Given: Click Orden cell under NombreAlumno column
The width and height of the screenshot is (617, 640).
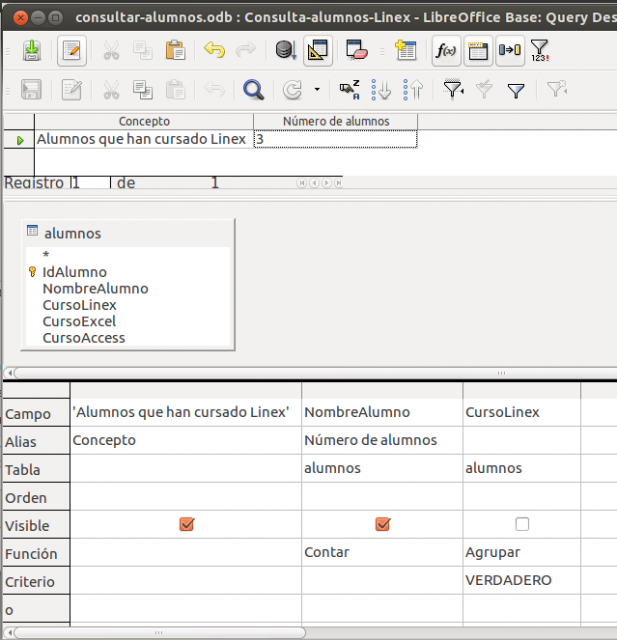Looking at the screenshot, I should tap(382, 496).
